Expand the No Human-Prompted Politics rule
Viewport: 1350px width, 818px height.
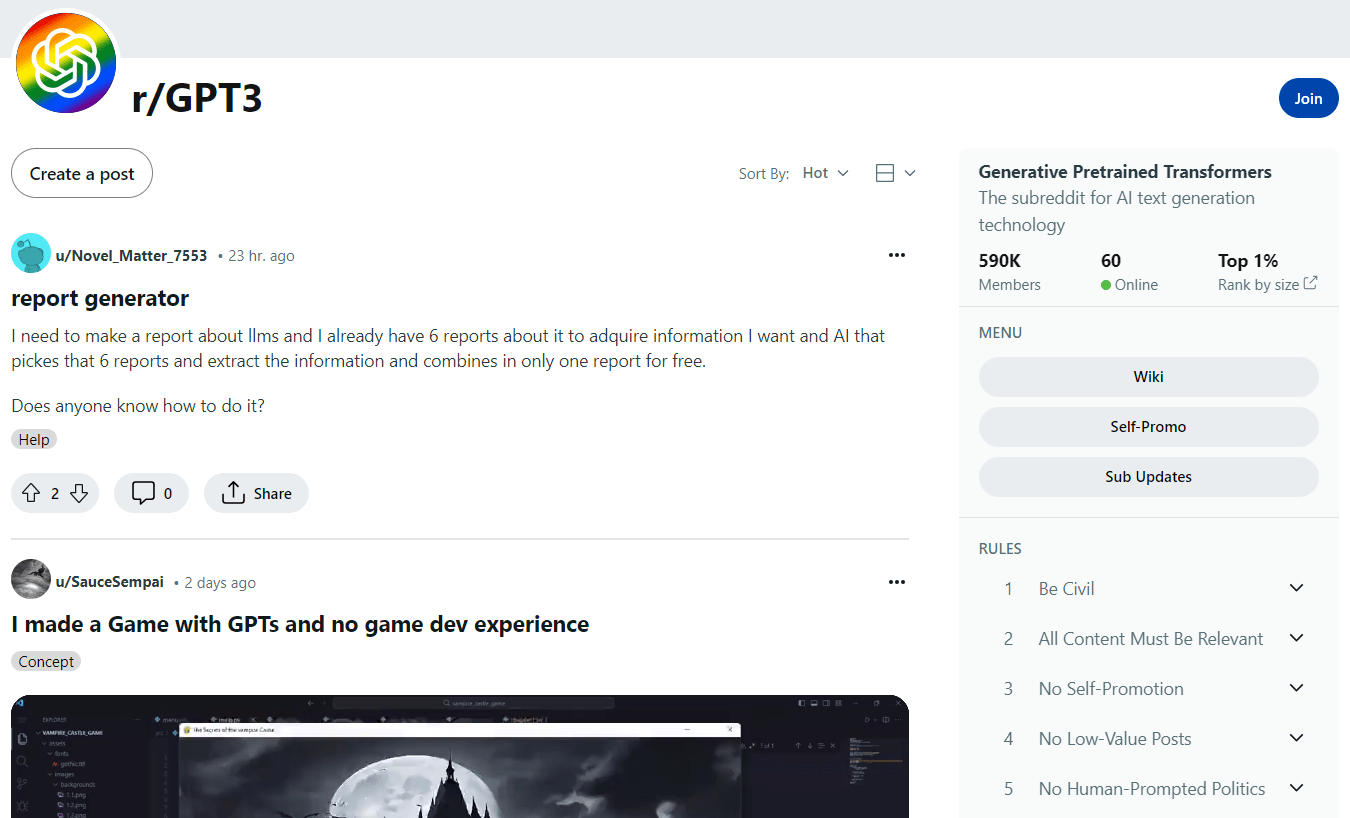[x=1296, y=788]
